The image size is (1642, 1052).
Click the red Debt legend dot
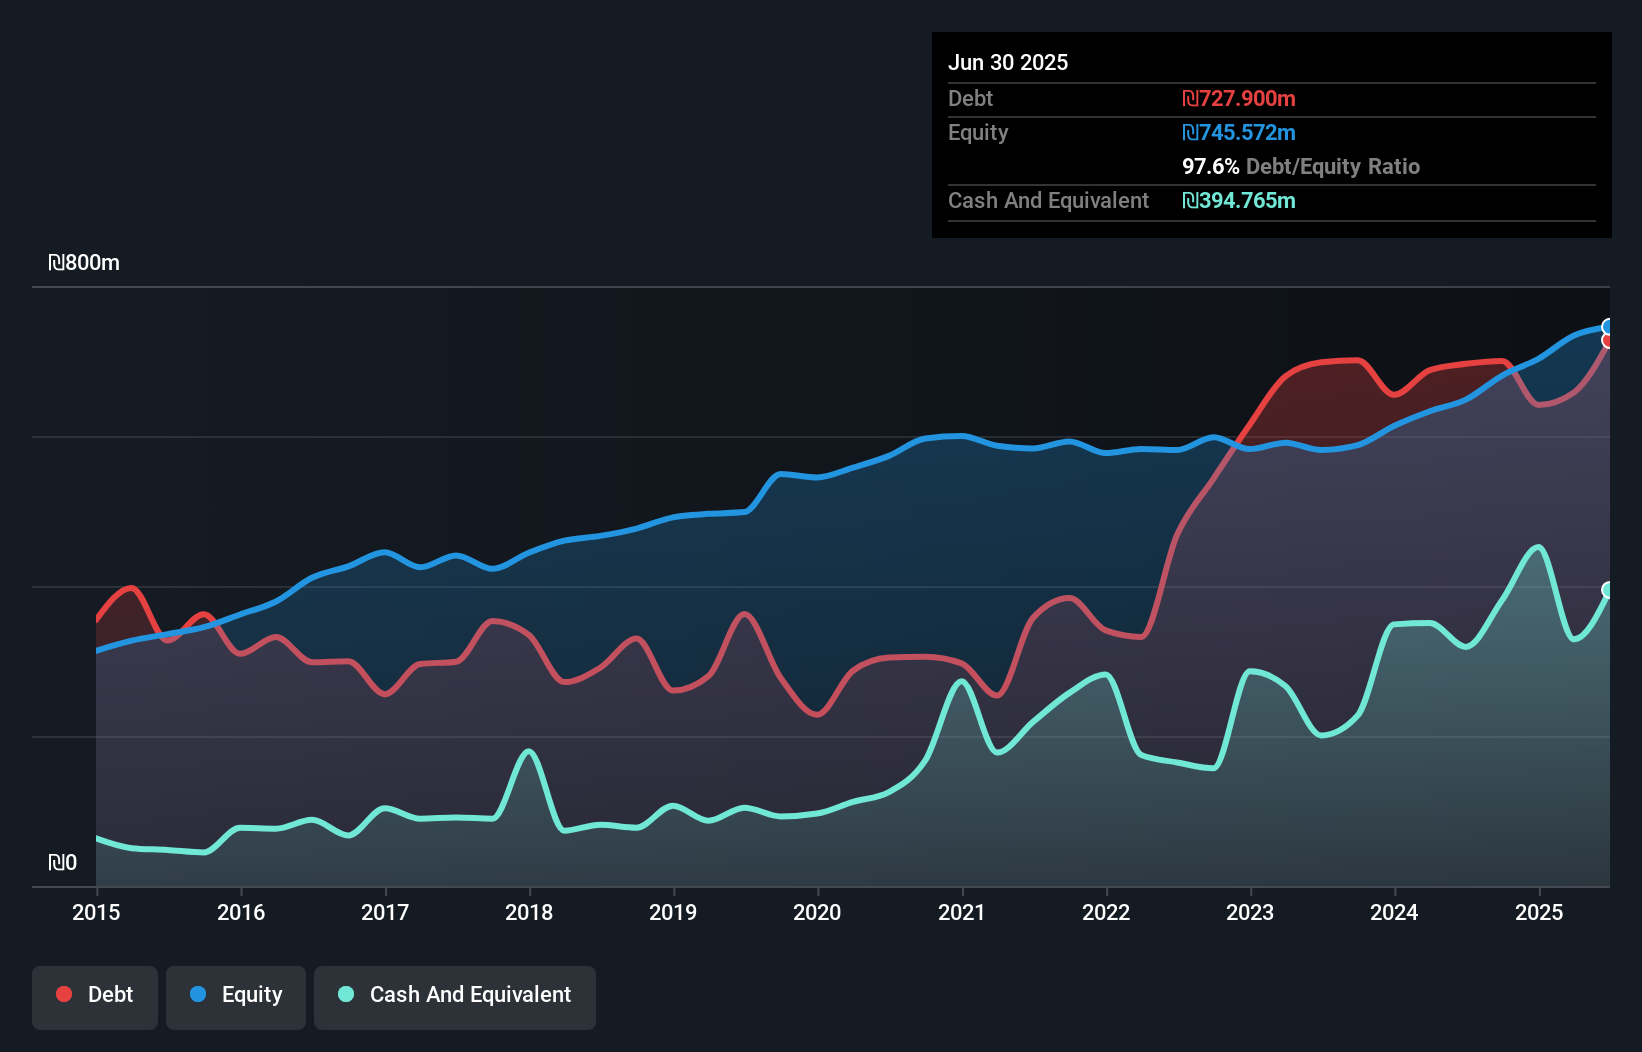[x=64, y=994]
